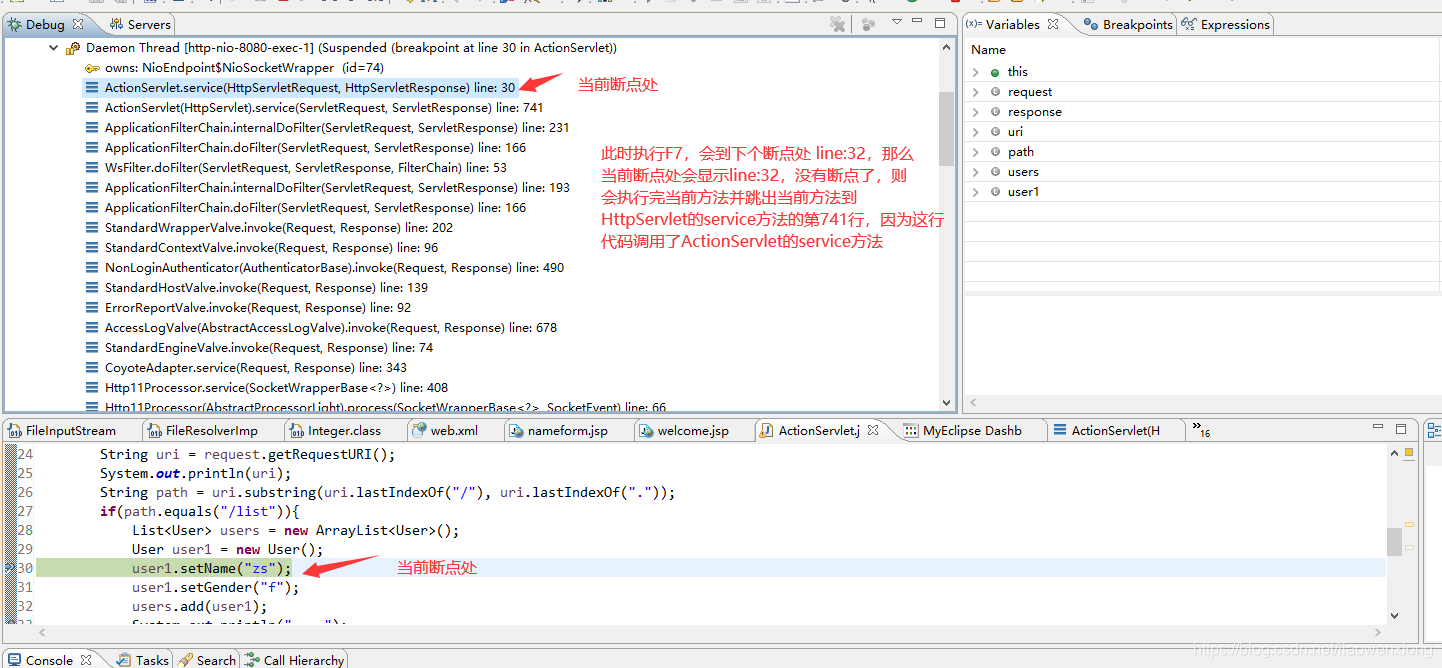Open the Debug view menu triangle

897,22
